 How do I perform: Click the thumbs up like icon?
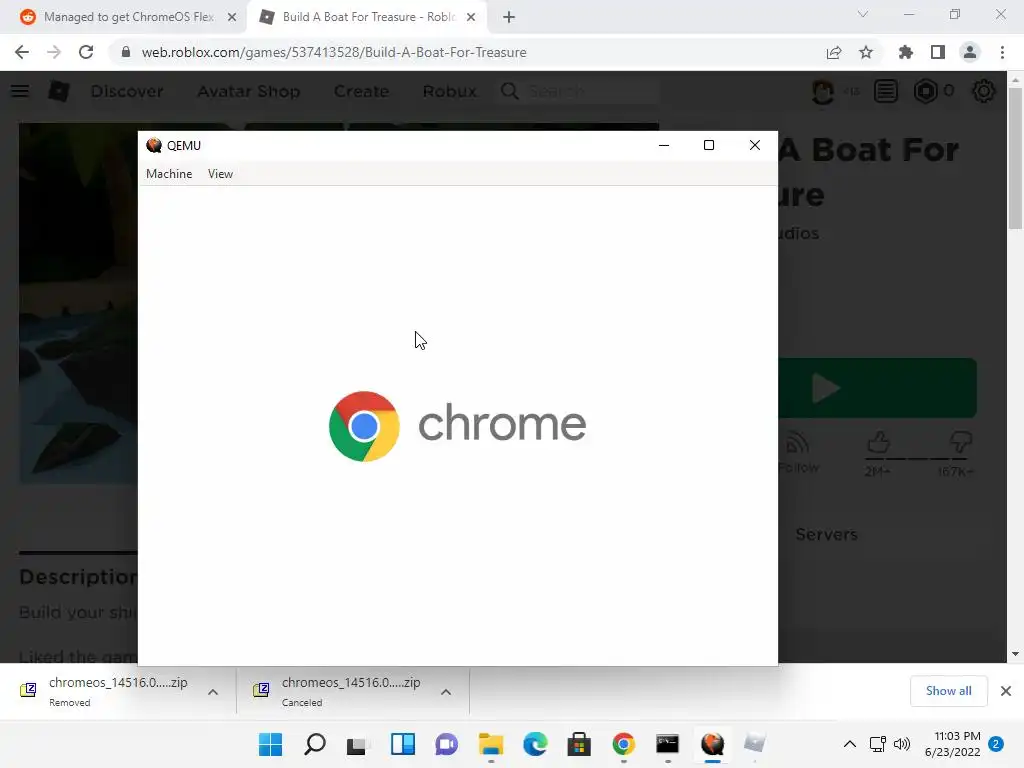(878, 443)
